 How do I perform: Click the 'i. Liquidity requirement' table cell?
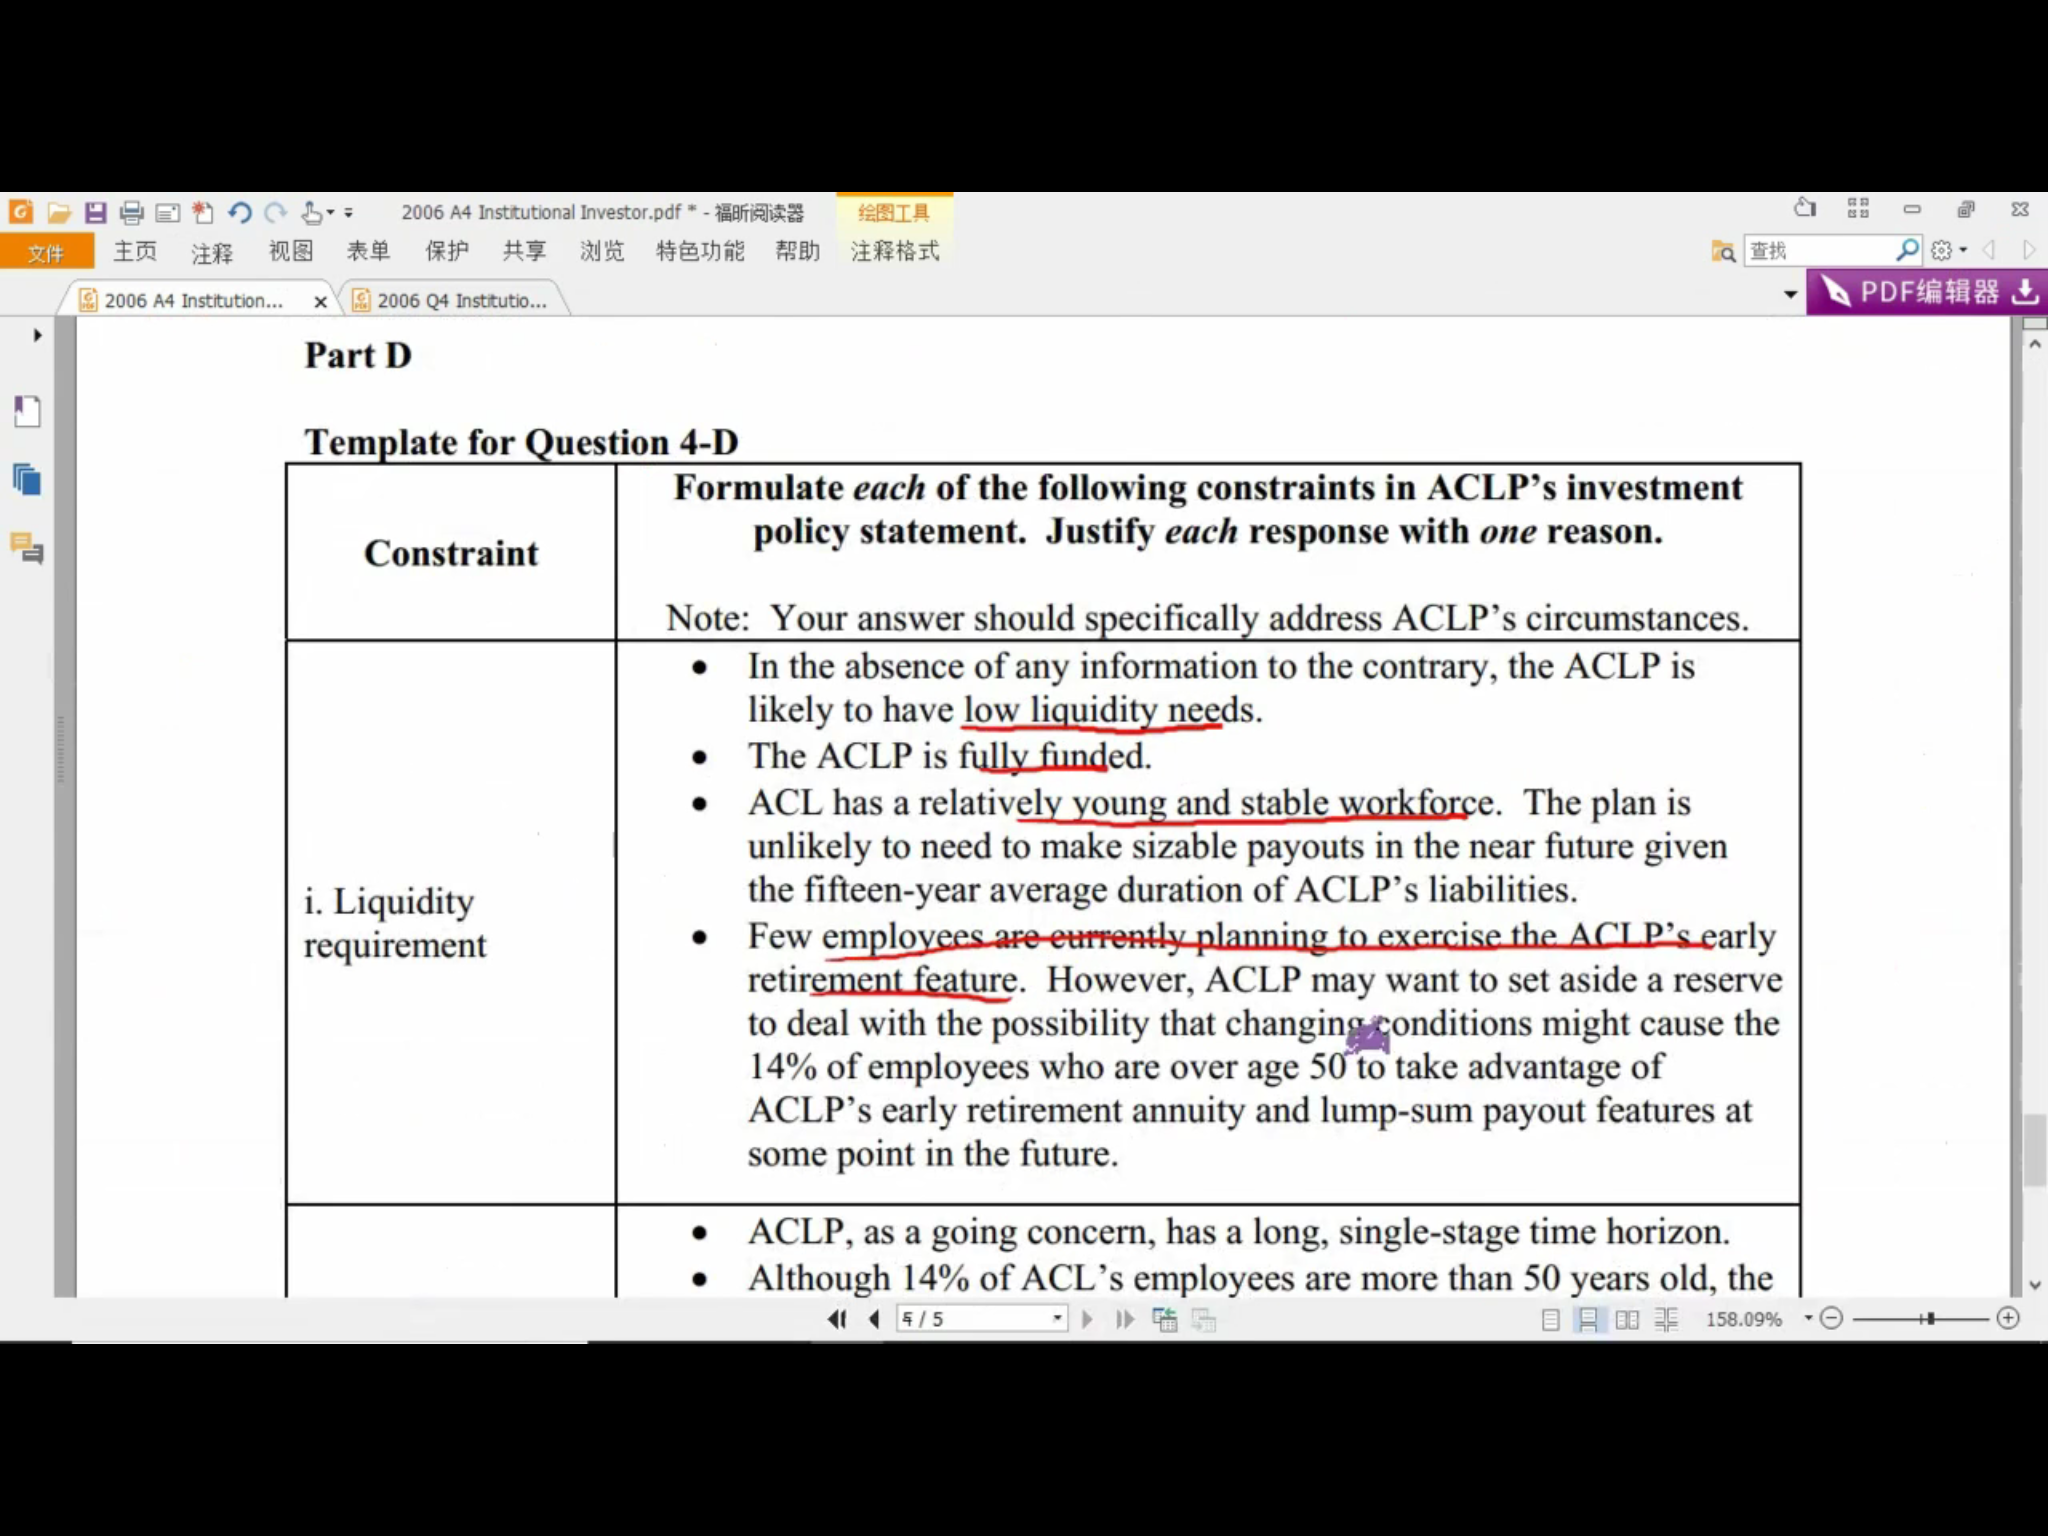pos(451,922)
